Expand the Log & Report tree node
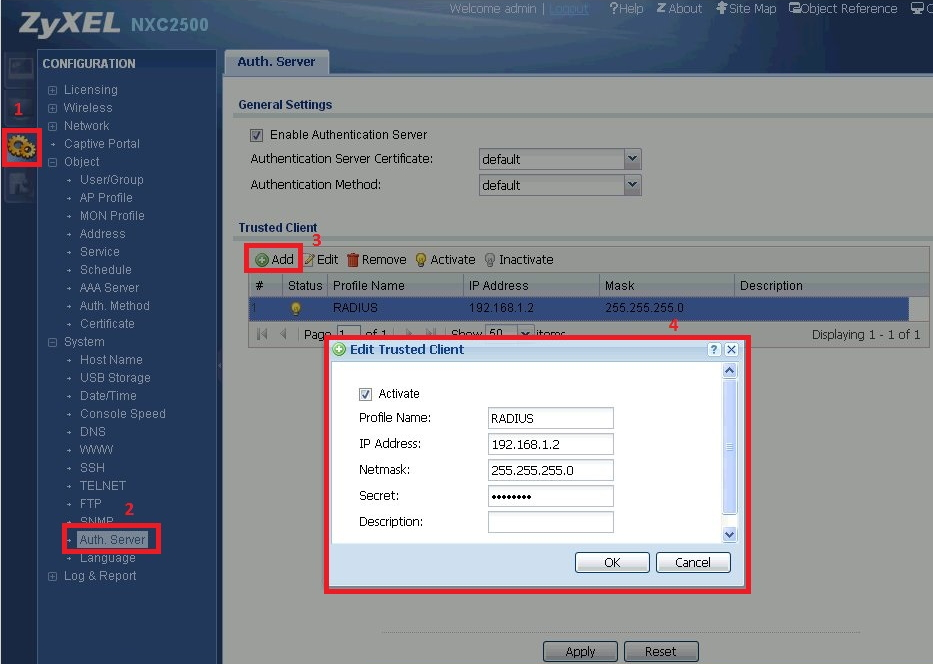The image size is (933, 664). 53,576
